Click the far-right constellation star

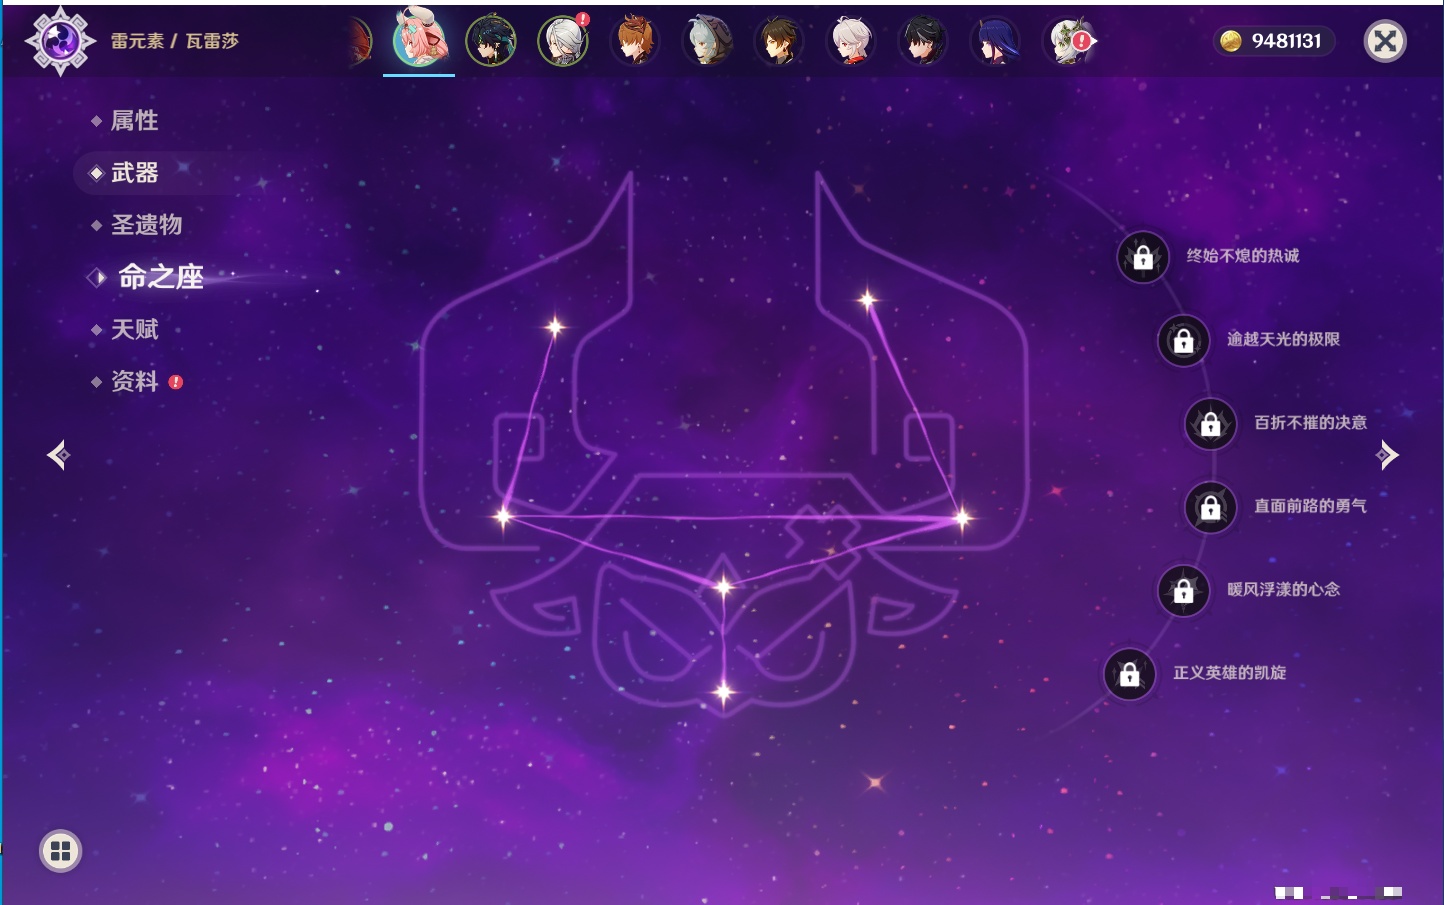pyautogui.click(x=962, y=518)
